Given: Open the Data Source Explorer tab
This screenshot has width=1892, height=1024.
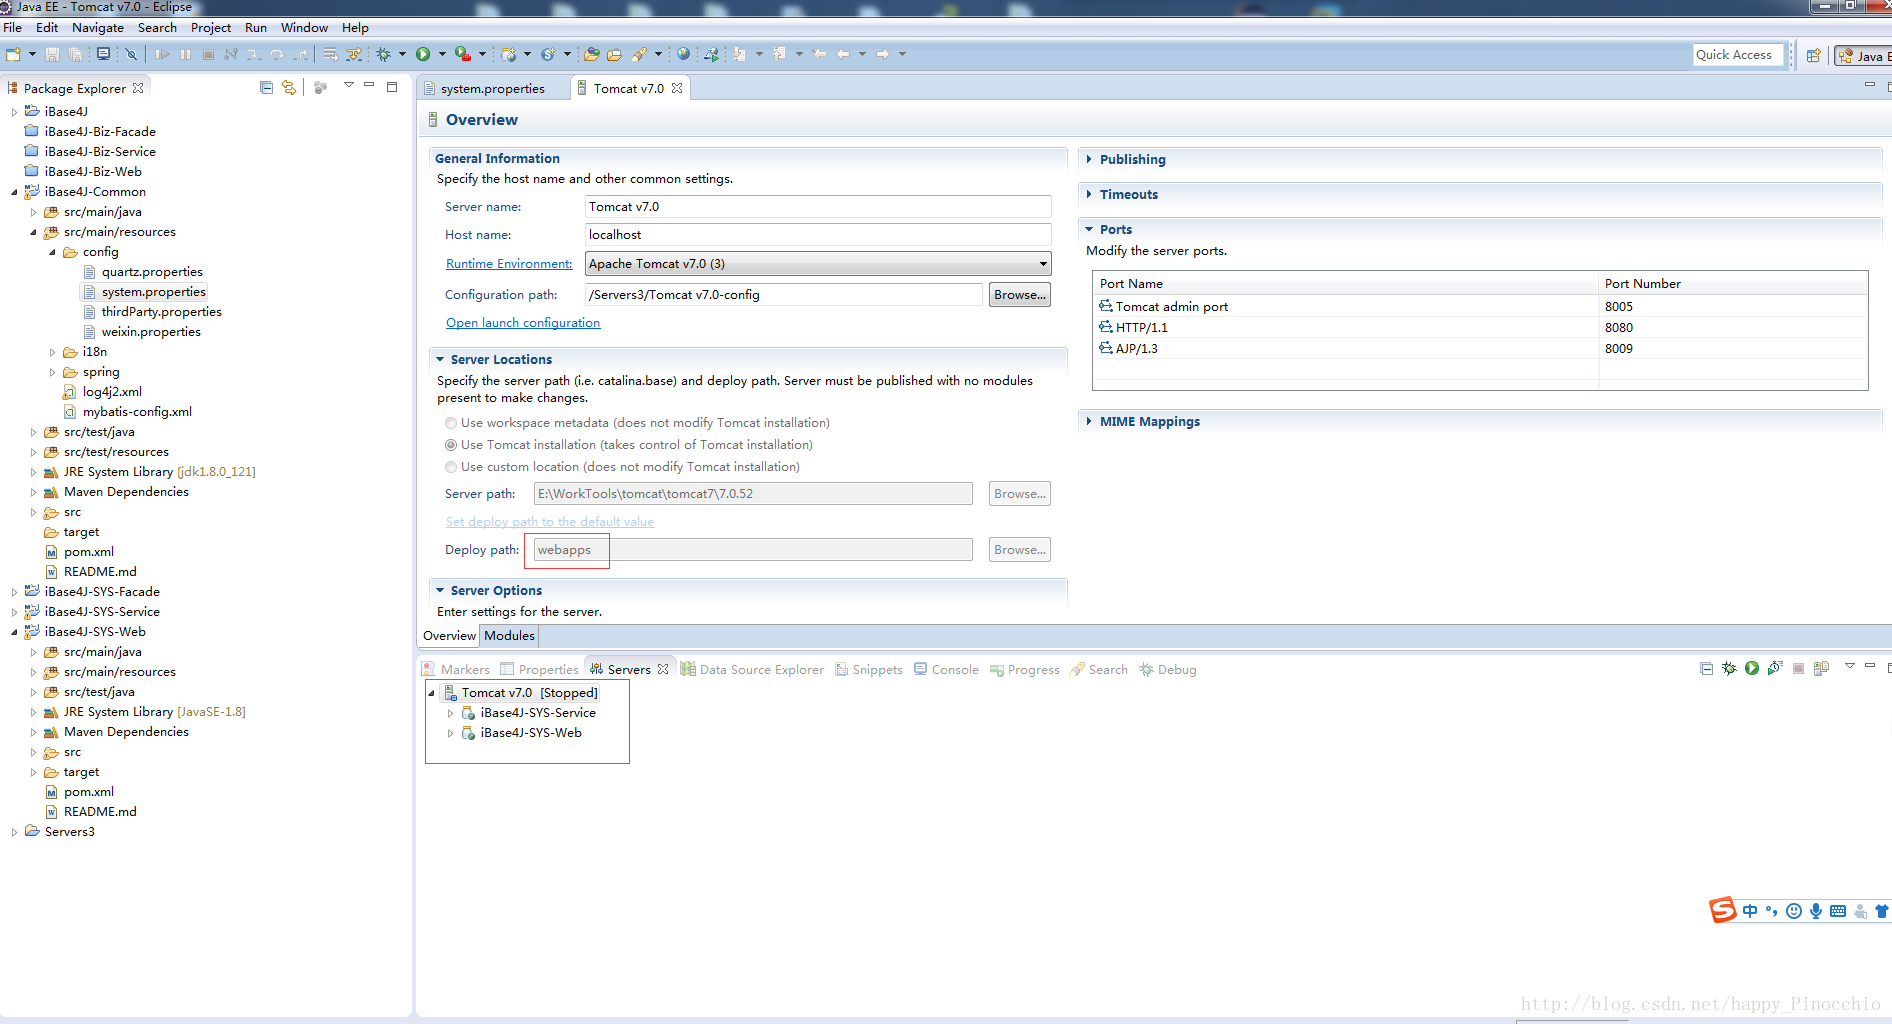Looking at the screenshot, I should [752, 669].
